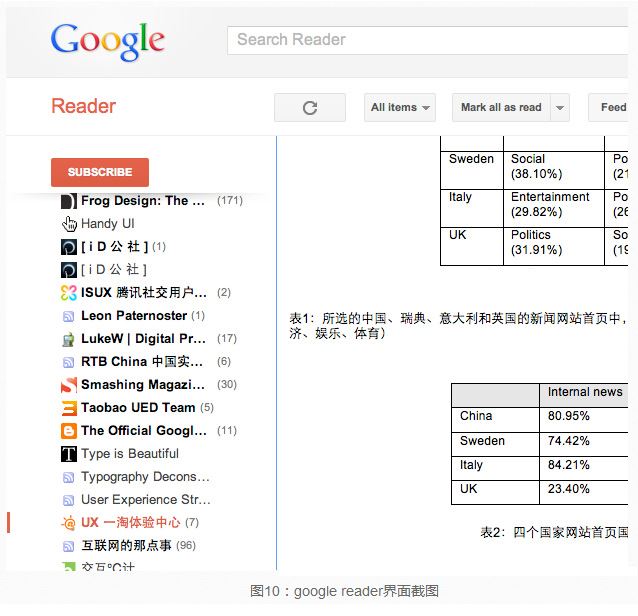Click the 74.42% value for Sweden
Viewport: 638px width, 616px height.
click(568, 441)
